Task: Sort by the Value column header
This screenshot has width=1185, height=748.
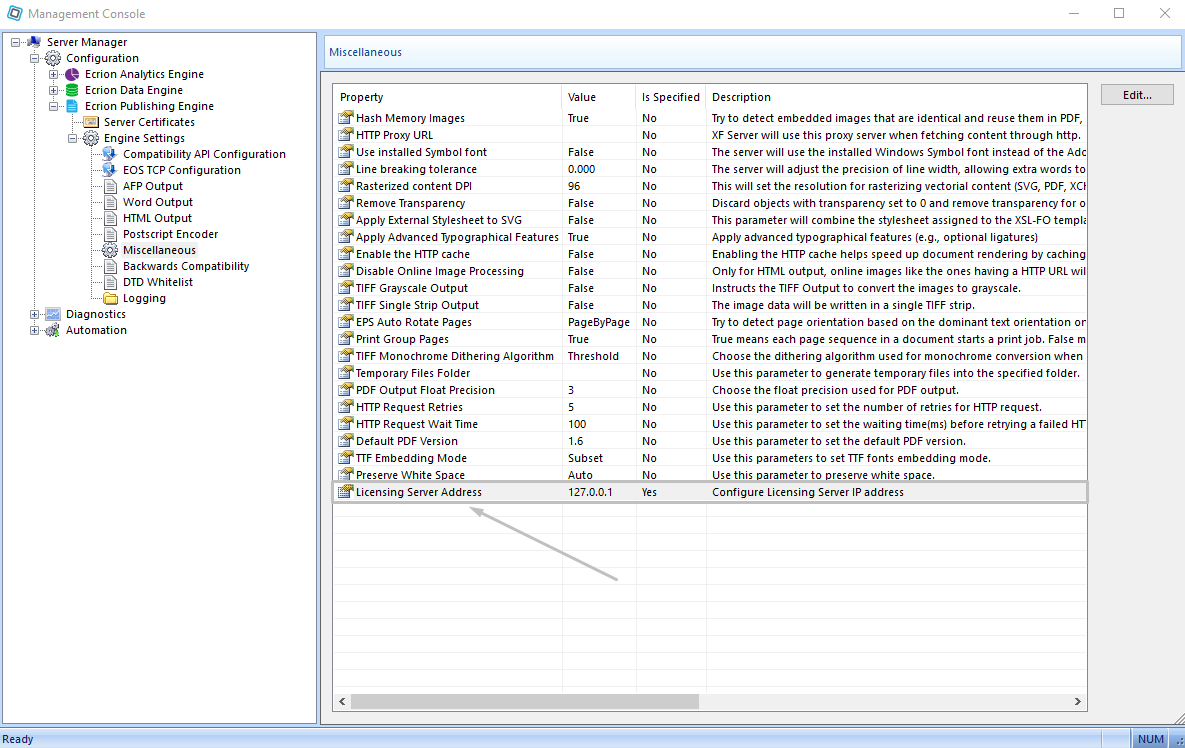Action: point(599,97)
